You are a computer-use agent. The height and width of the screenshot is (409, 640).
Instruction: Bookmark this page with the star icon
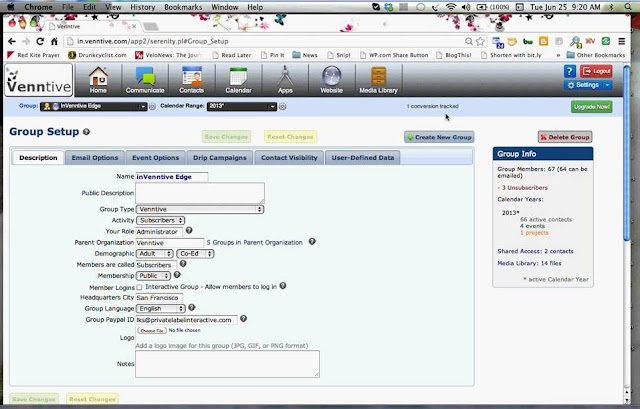click(x=480, y=41)
